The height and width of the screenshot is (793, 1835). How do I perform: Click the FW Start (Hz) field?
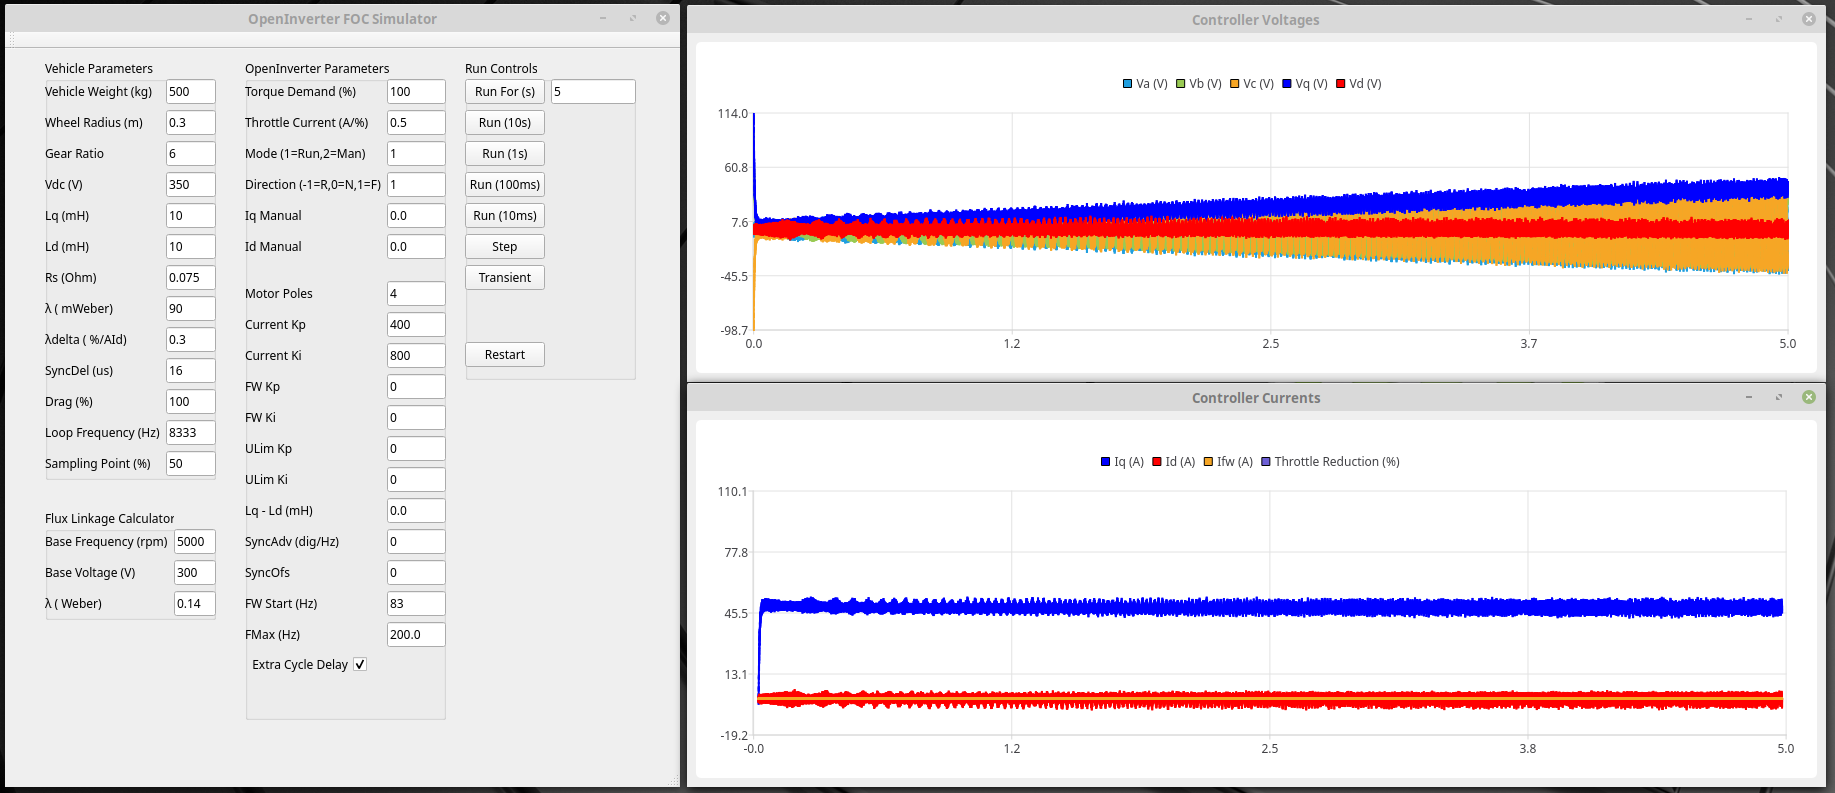[415, 603]
